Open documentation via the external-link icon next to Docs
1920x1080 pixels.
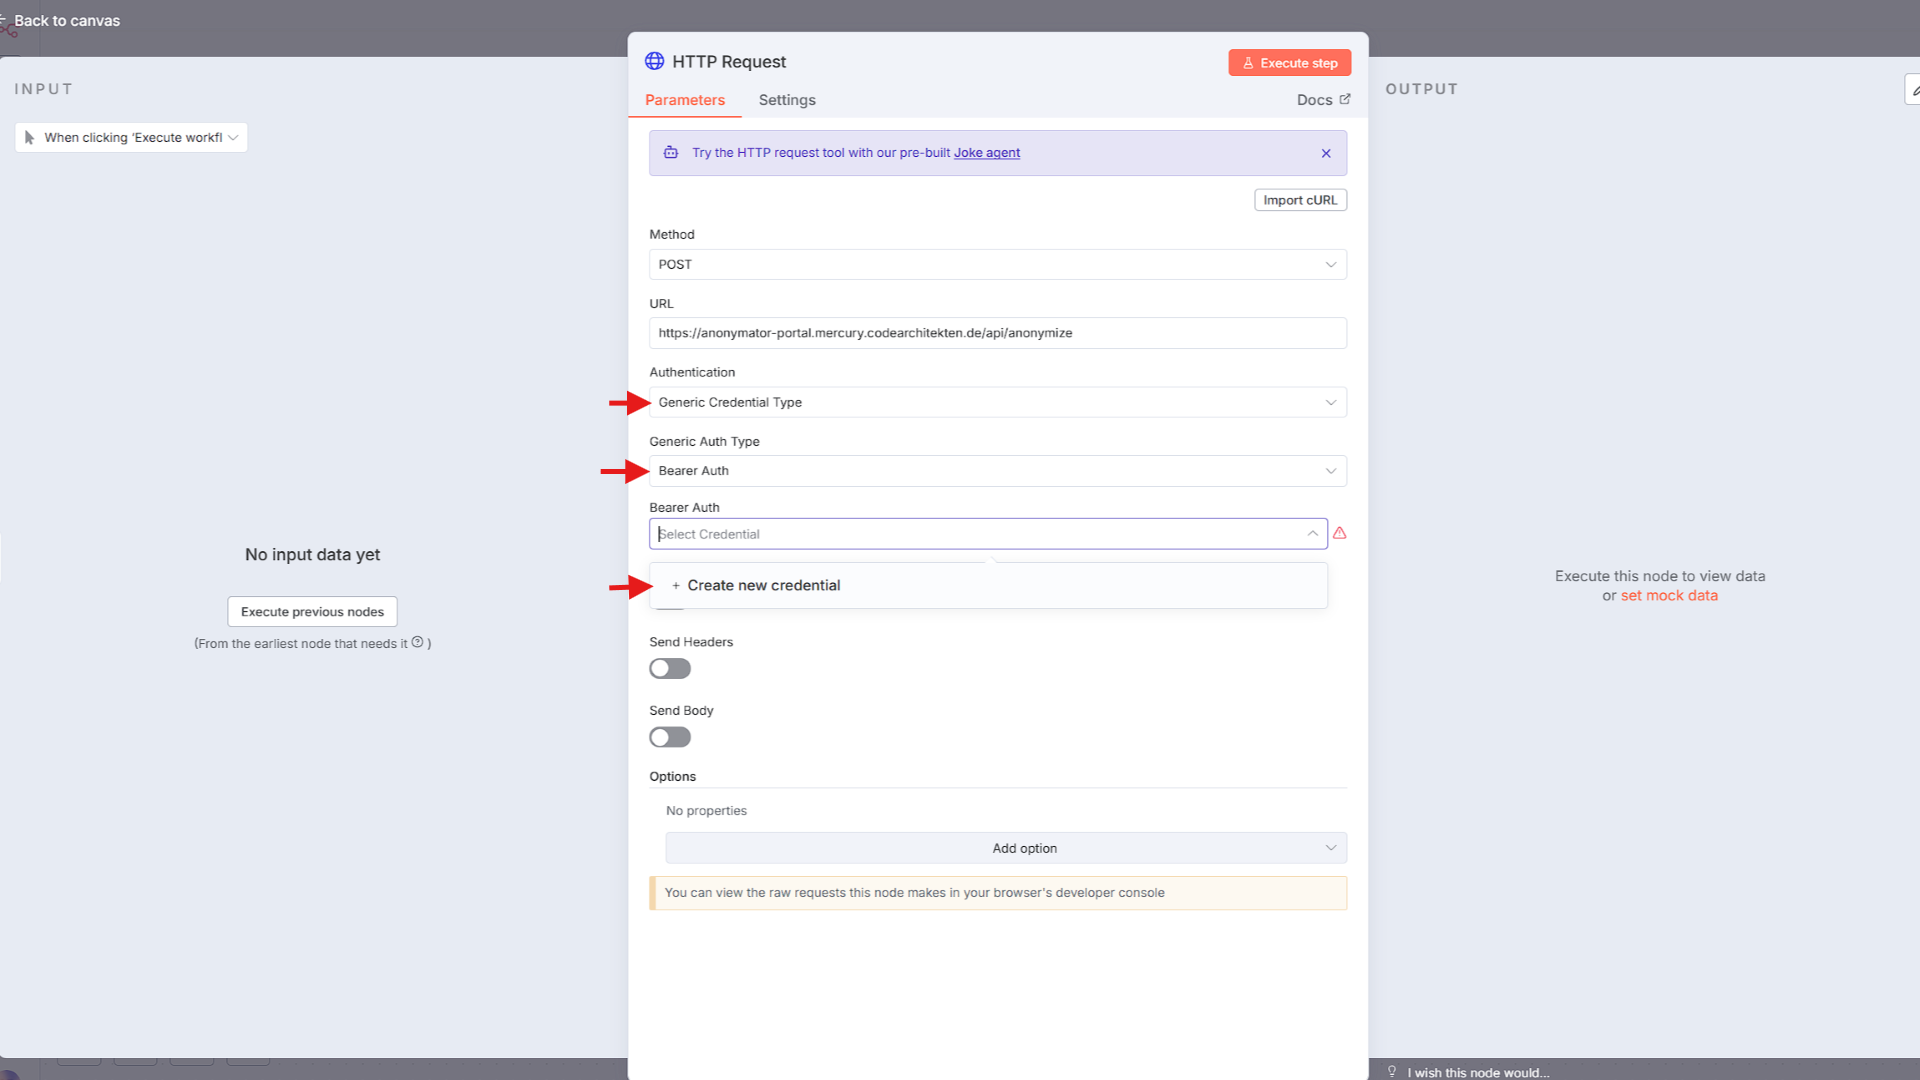point(1345,99)
